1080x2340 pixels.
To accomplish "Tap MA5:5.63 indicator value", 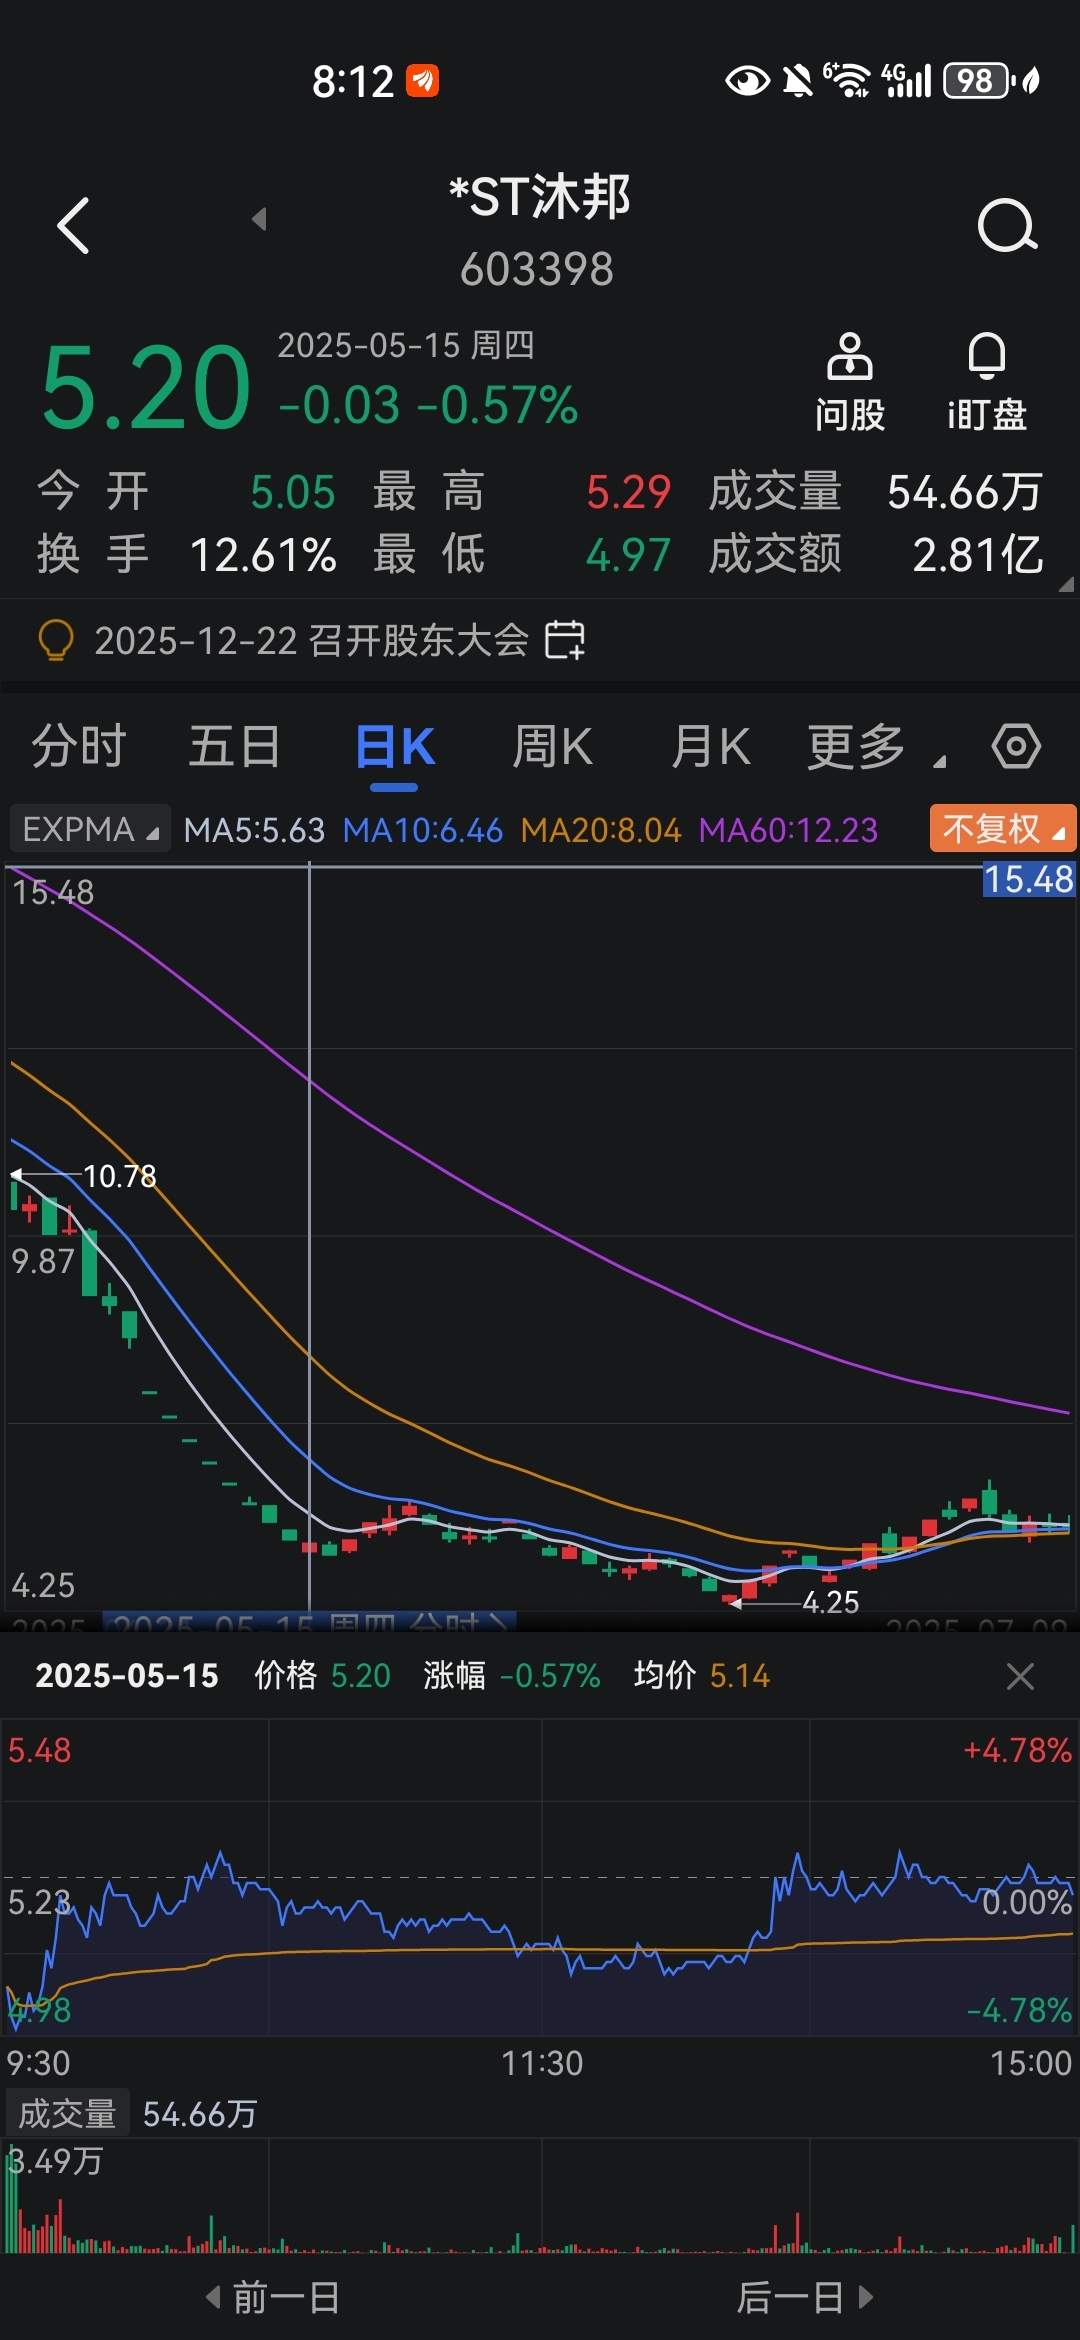I will pos(254,830).
